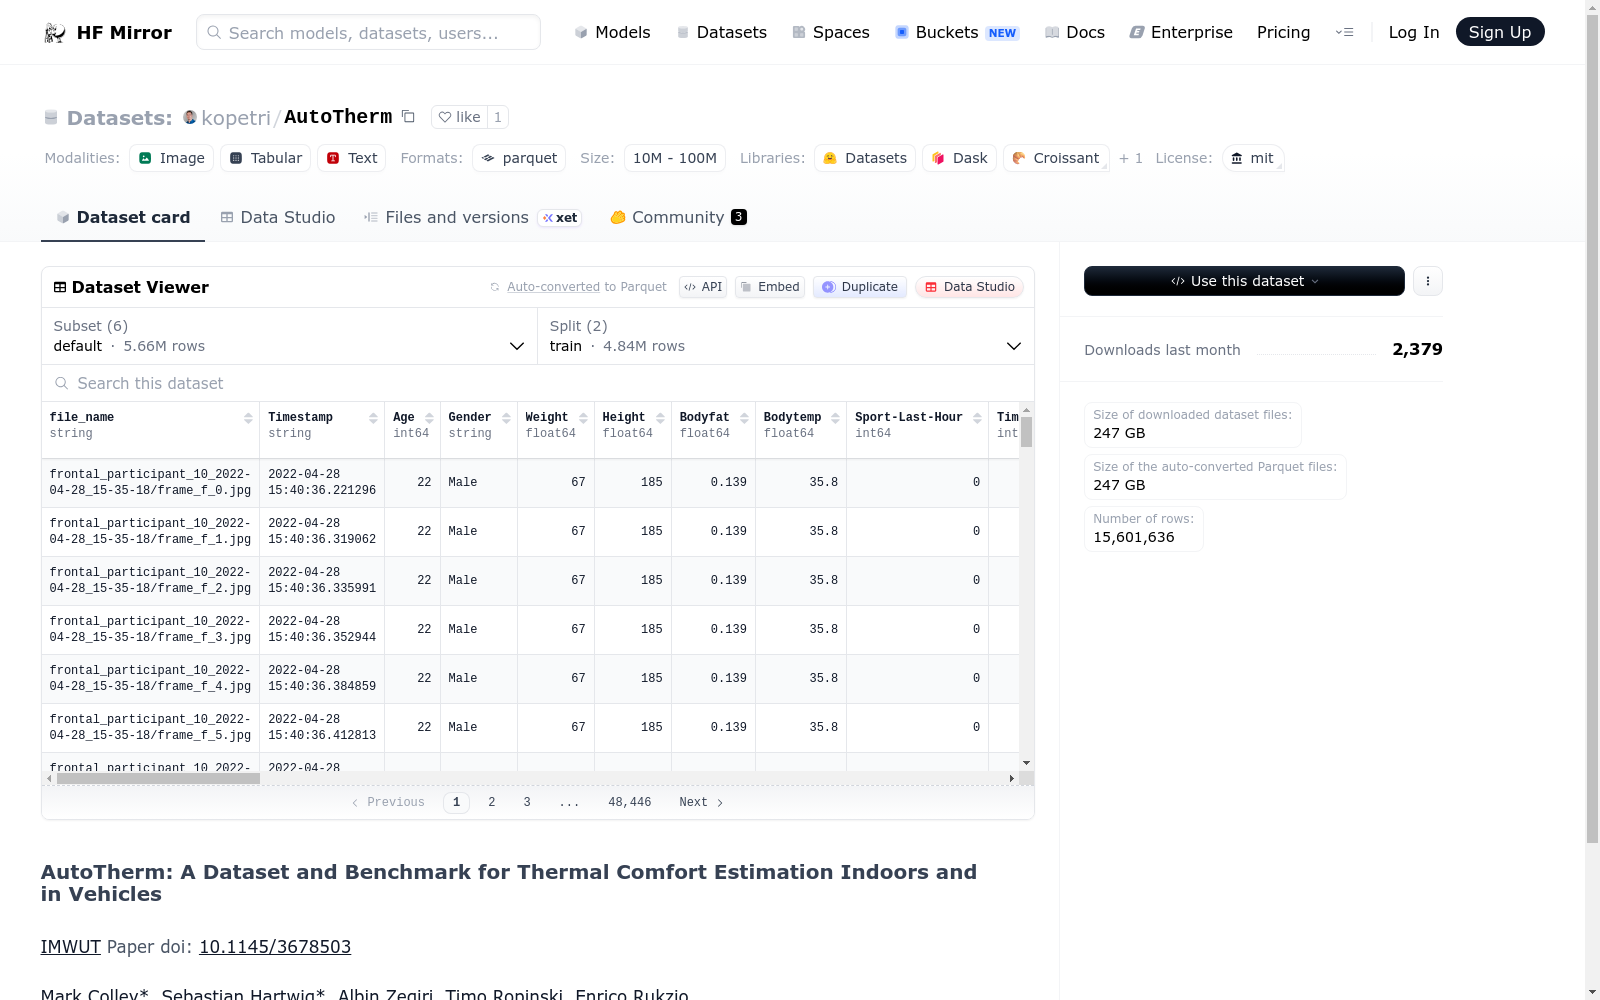Expand the Subset default dropdown

tap(289, 336)
